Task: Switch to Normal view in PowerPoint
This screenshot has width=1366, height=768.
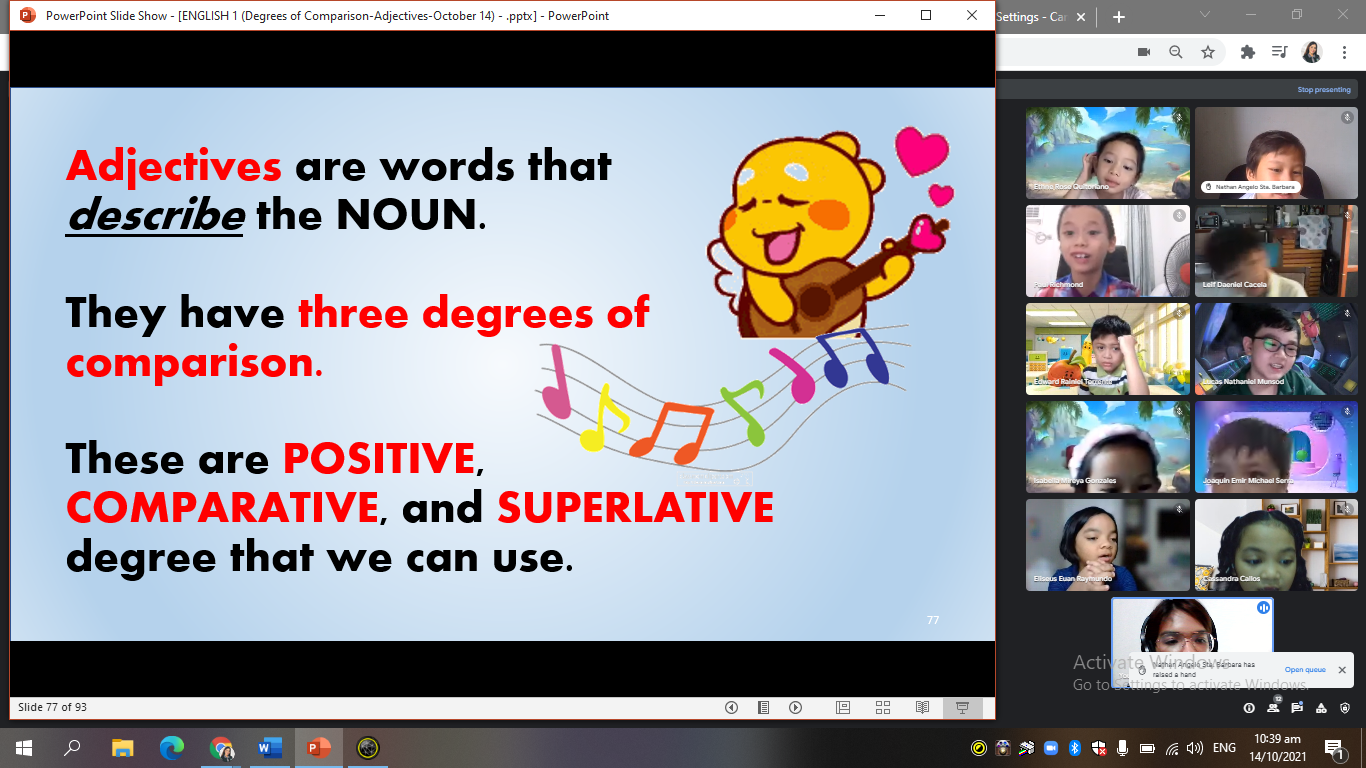Action: click(x=843, y=707)
